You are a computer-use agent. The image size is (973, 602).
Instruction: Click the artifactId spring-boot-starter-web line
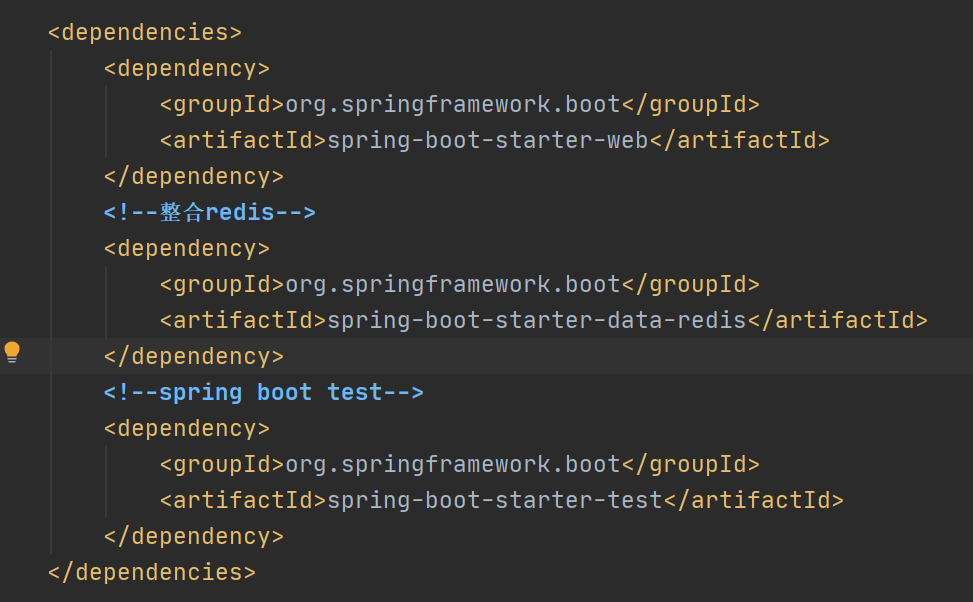495,140
